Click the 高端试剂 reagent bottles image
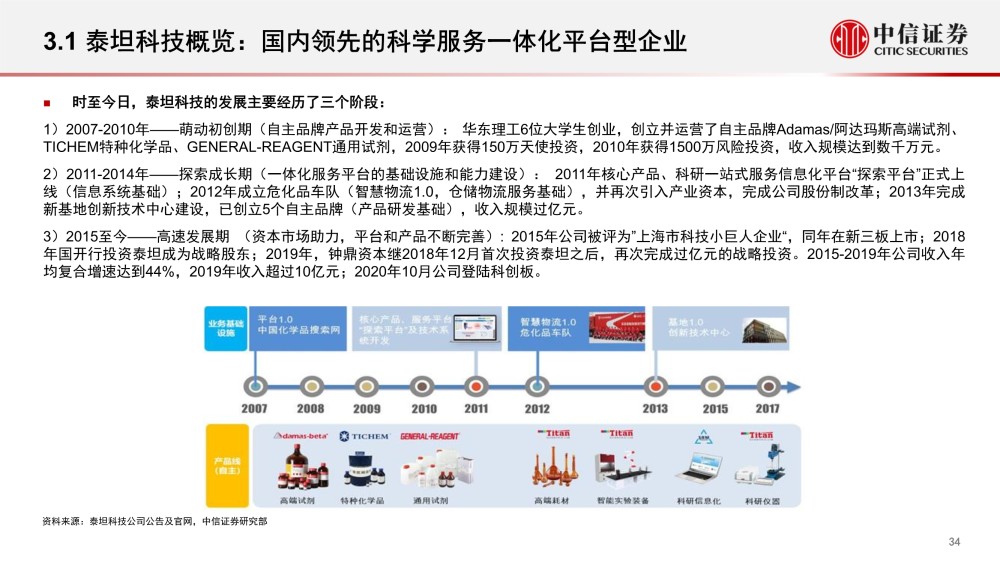1000x563 pixels. (x=303, y=468)
